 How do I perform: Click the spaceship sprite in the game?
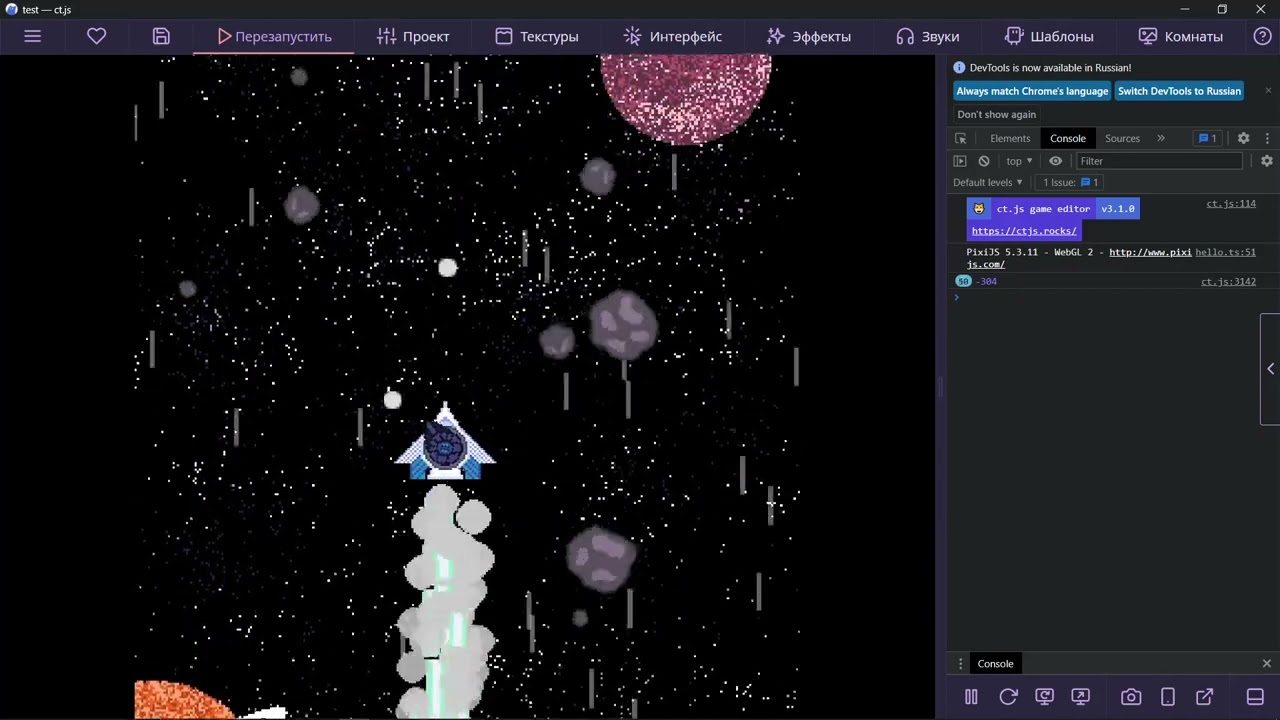[x=445, y=442]
